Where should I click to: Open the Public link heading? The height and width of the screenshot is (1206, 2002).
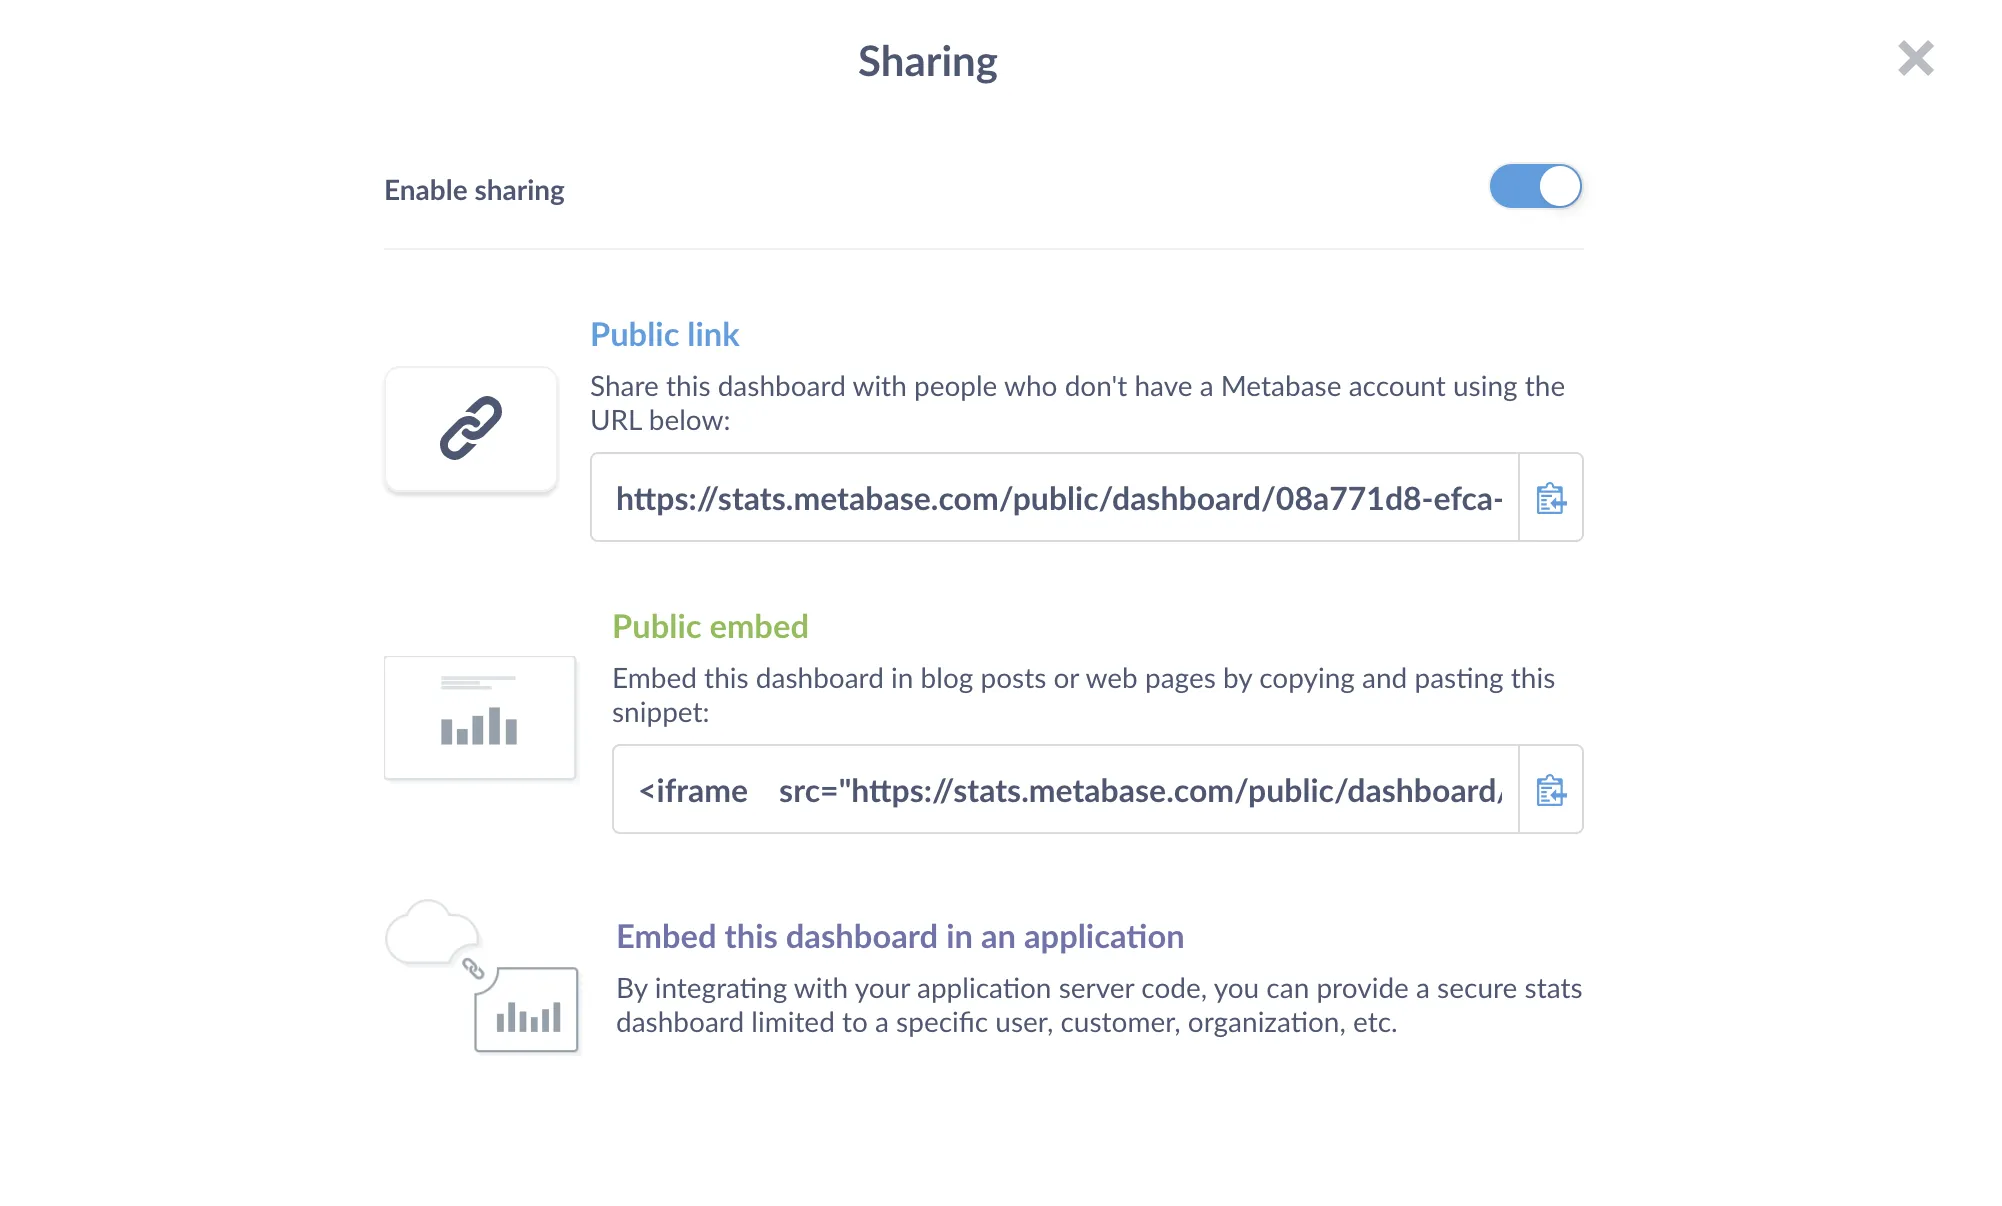click(664, 335)
